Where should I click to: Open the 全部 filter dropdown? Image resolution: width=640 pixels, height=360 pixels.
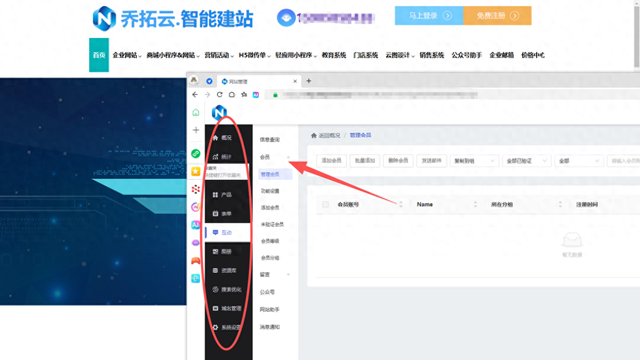(579, 161)
